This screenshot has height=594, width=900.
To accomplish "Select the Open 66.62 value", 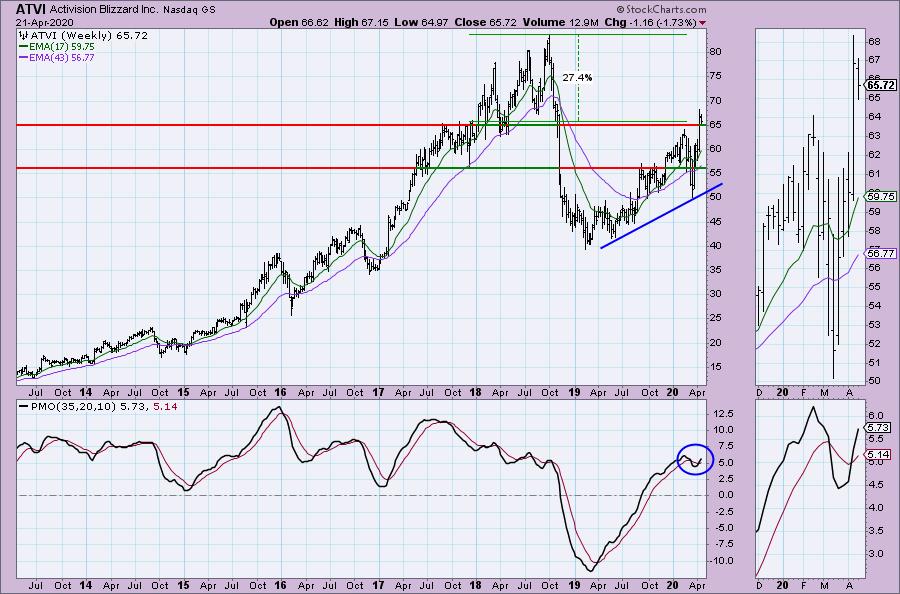I will (299, 22).
